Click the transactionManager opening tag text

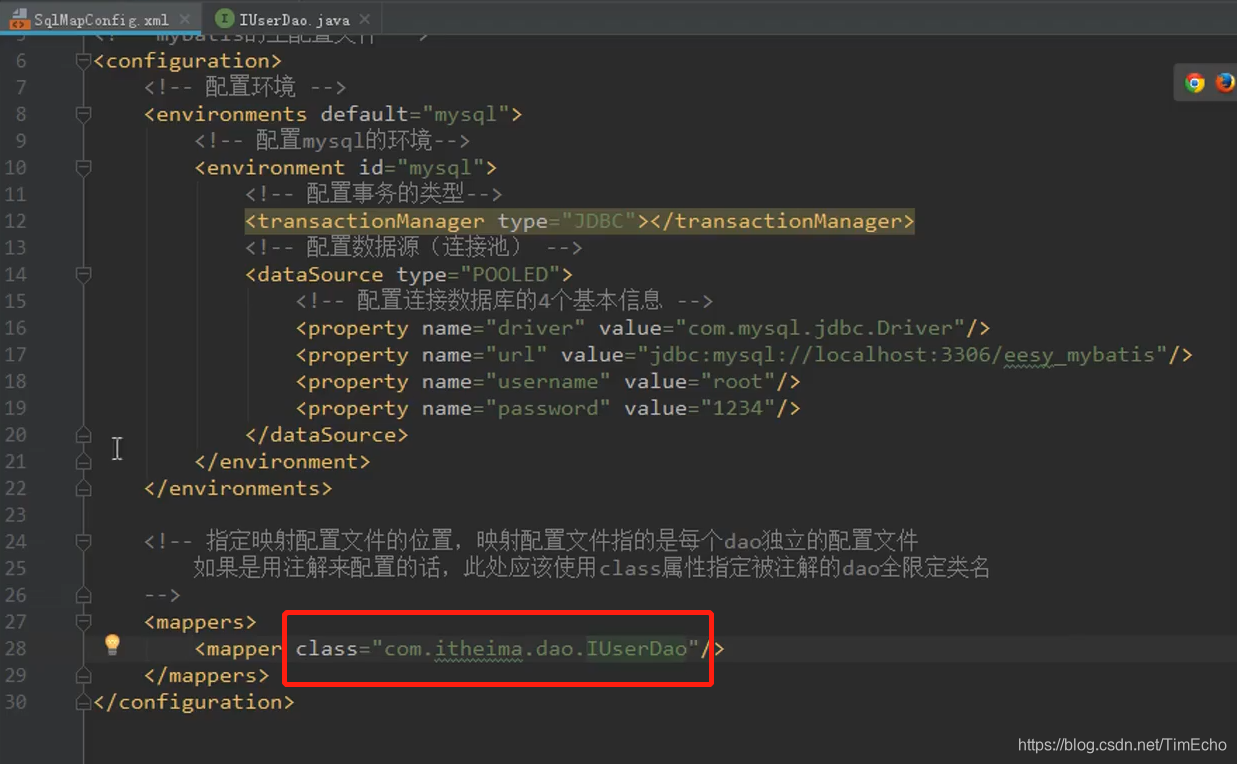click(365, 221)
